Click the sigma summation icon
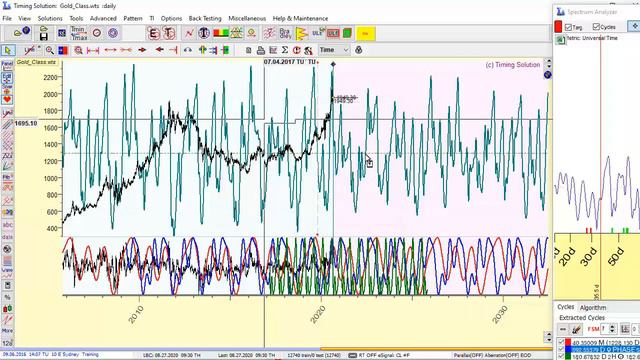Screen dimensions: 640x360 (284, 50)
